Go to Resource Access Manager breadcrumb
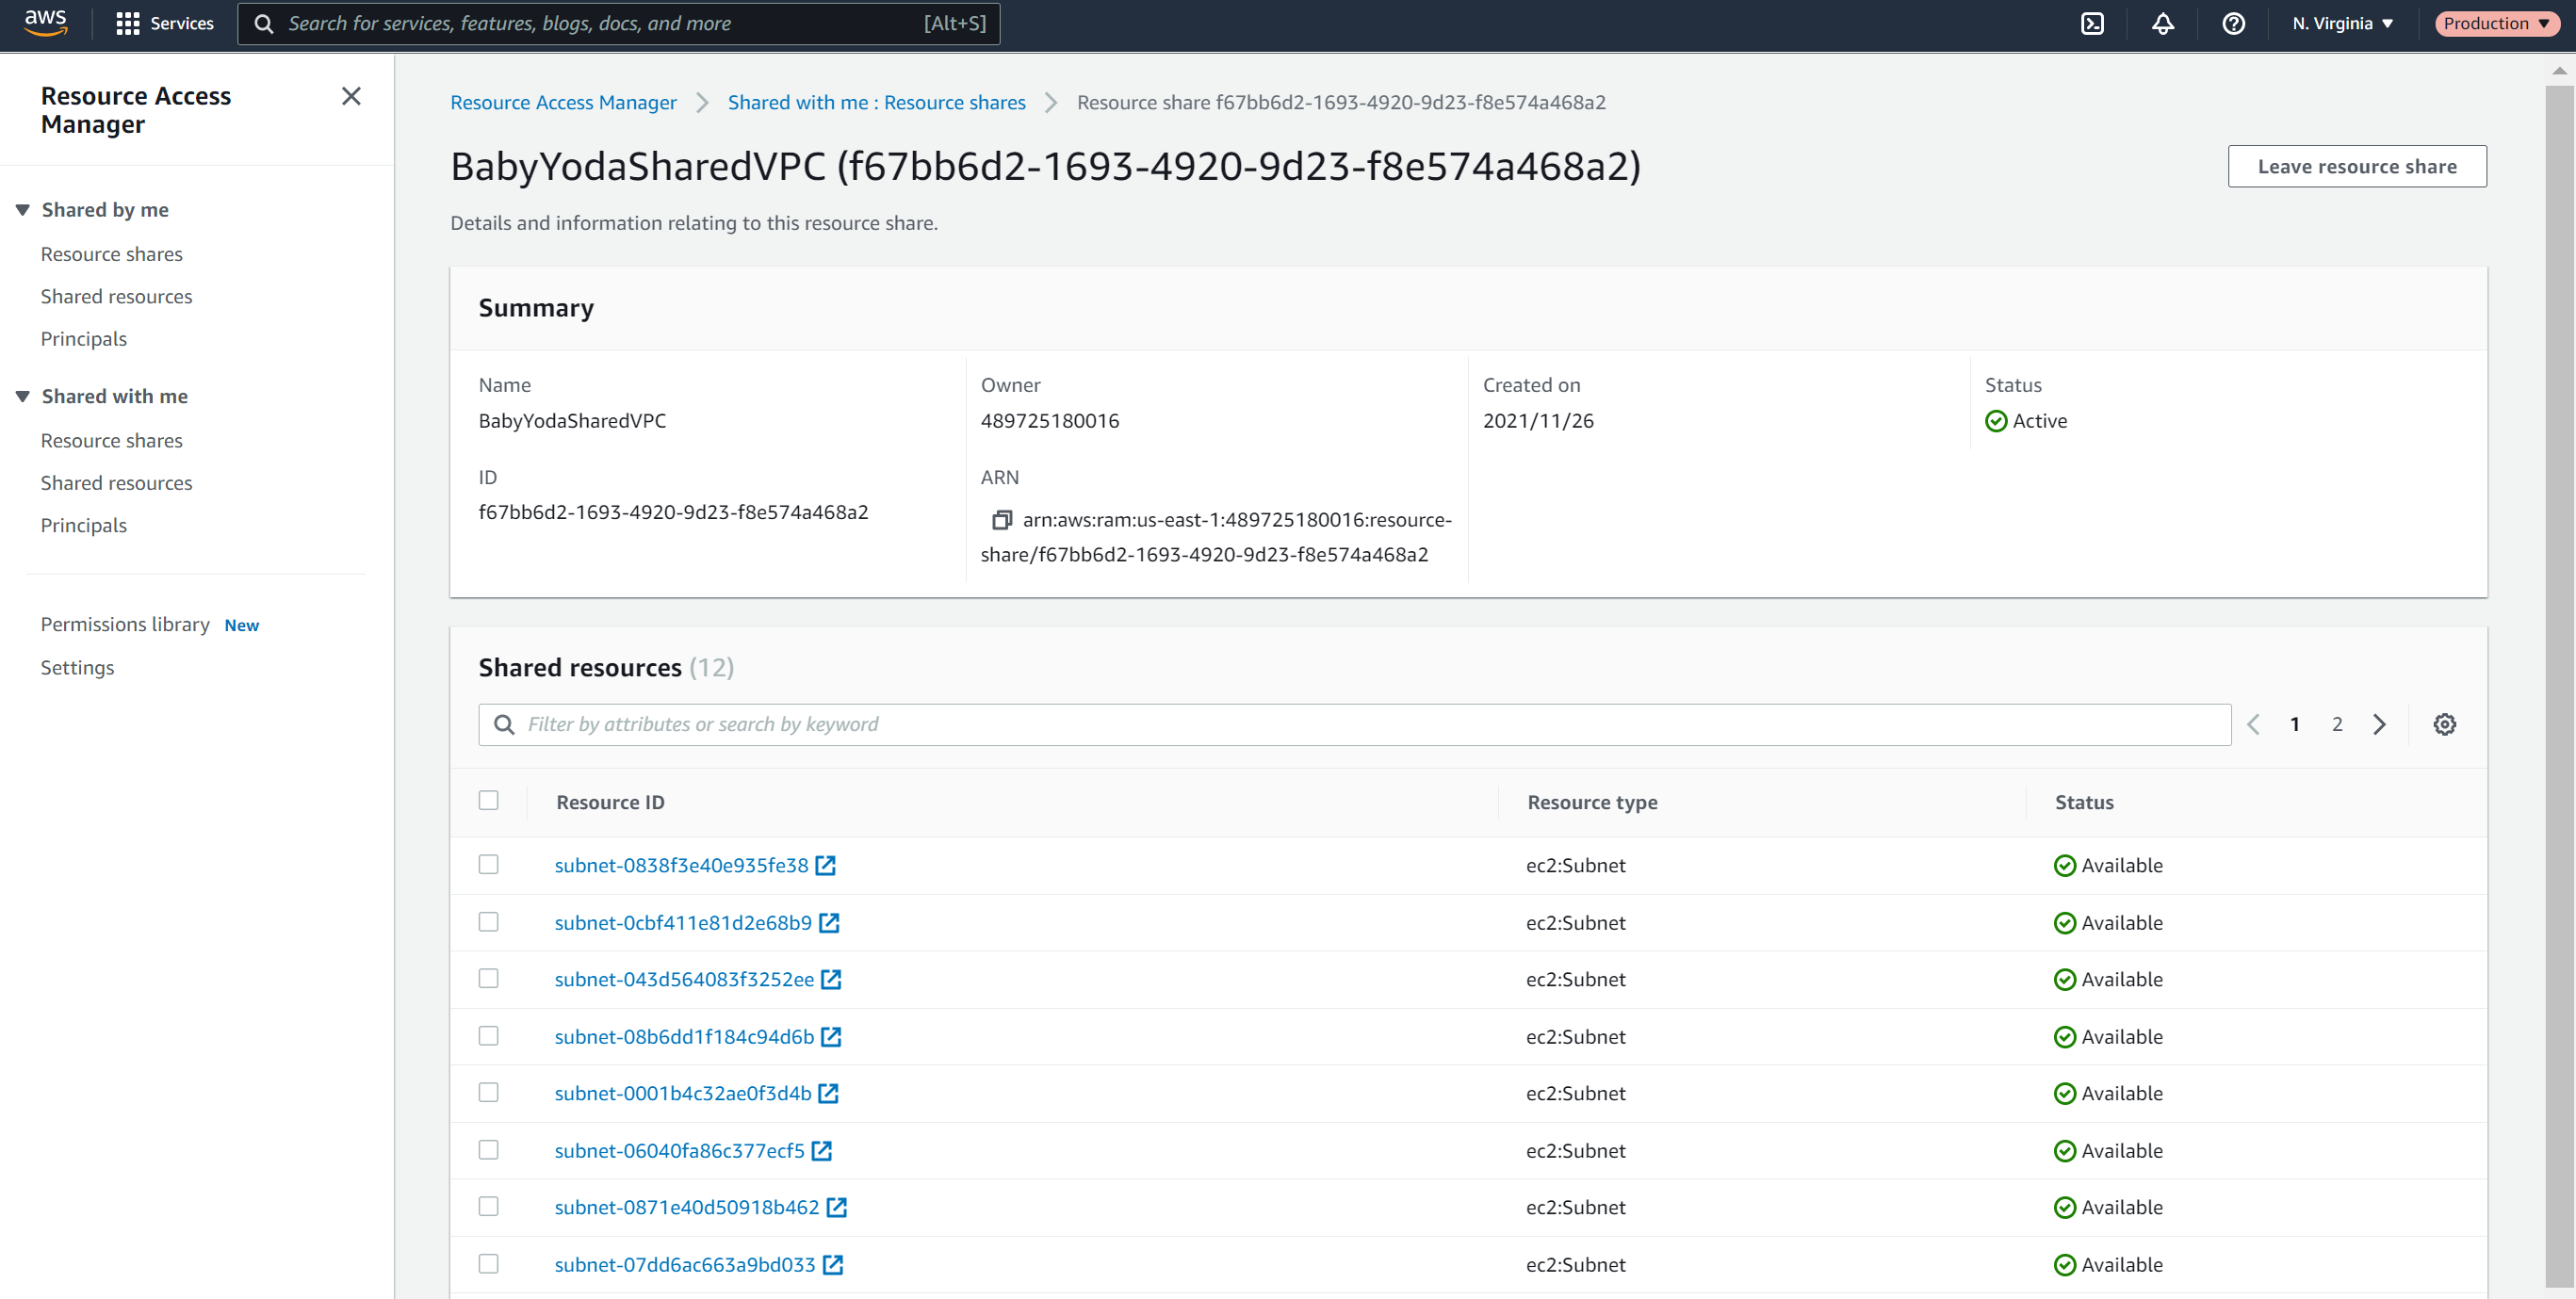 (563, 102)
